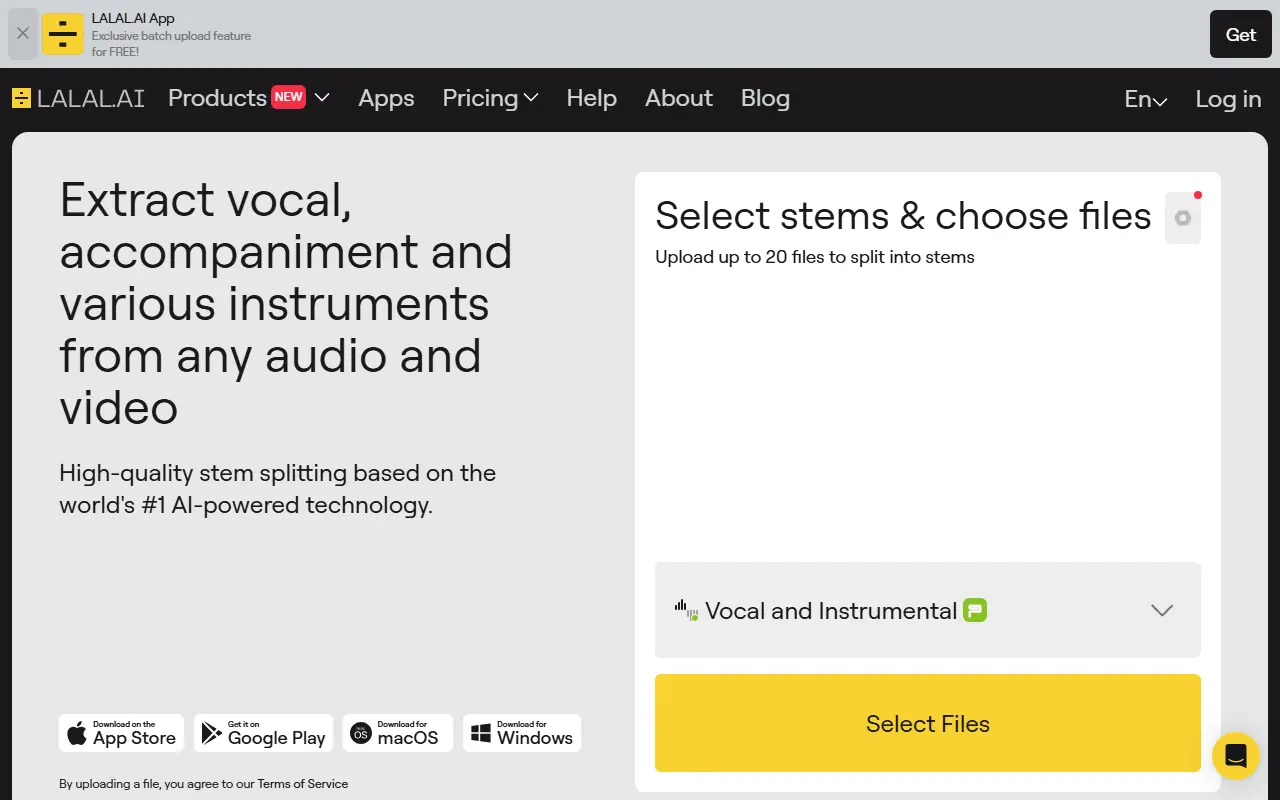Open the language selector
The height and width of the screenshot is (800, 1280).
(1145, 99)
